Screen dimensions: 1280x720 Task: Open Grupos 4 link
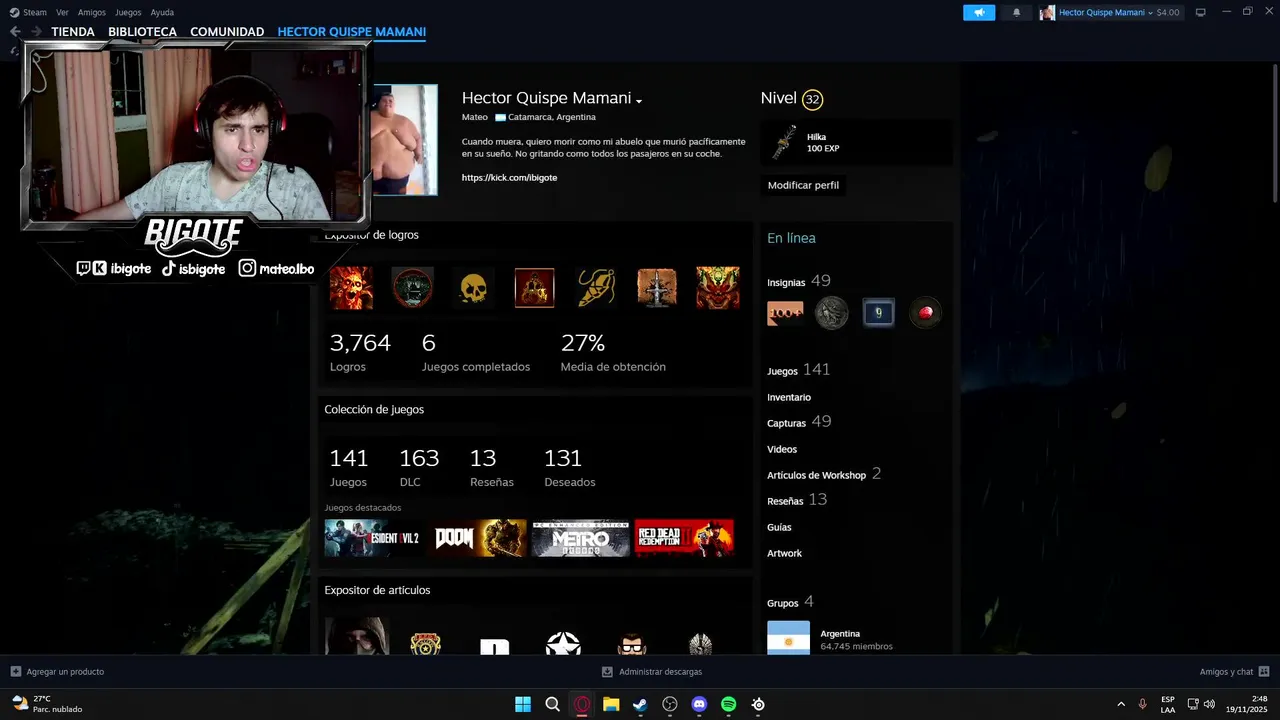click(790, 602)
